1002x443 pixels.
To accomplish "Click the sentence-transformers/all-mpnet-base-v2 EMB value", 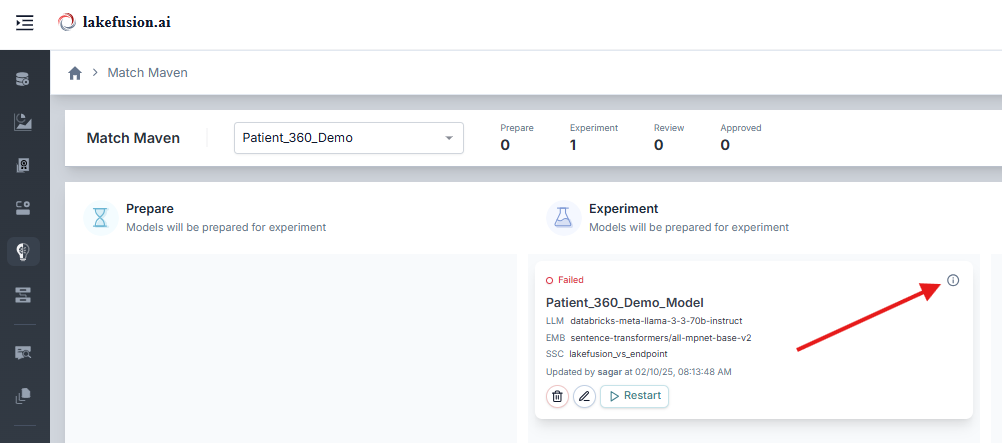I will pos(661,338).
